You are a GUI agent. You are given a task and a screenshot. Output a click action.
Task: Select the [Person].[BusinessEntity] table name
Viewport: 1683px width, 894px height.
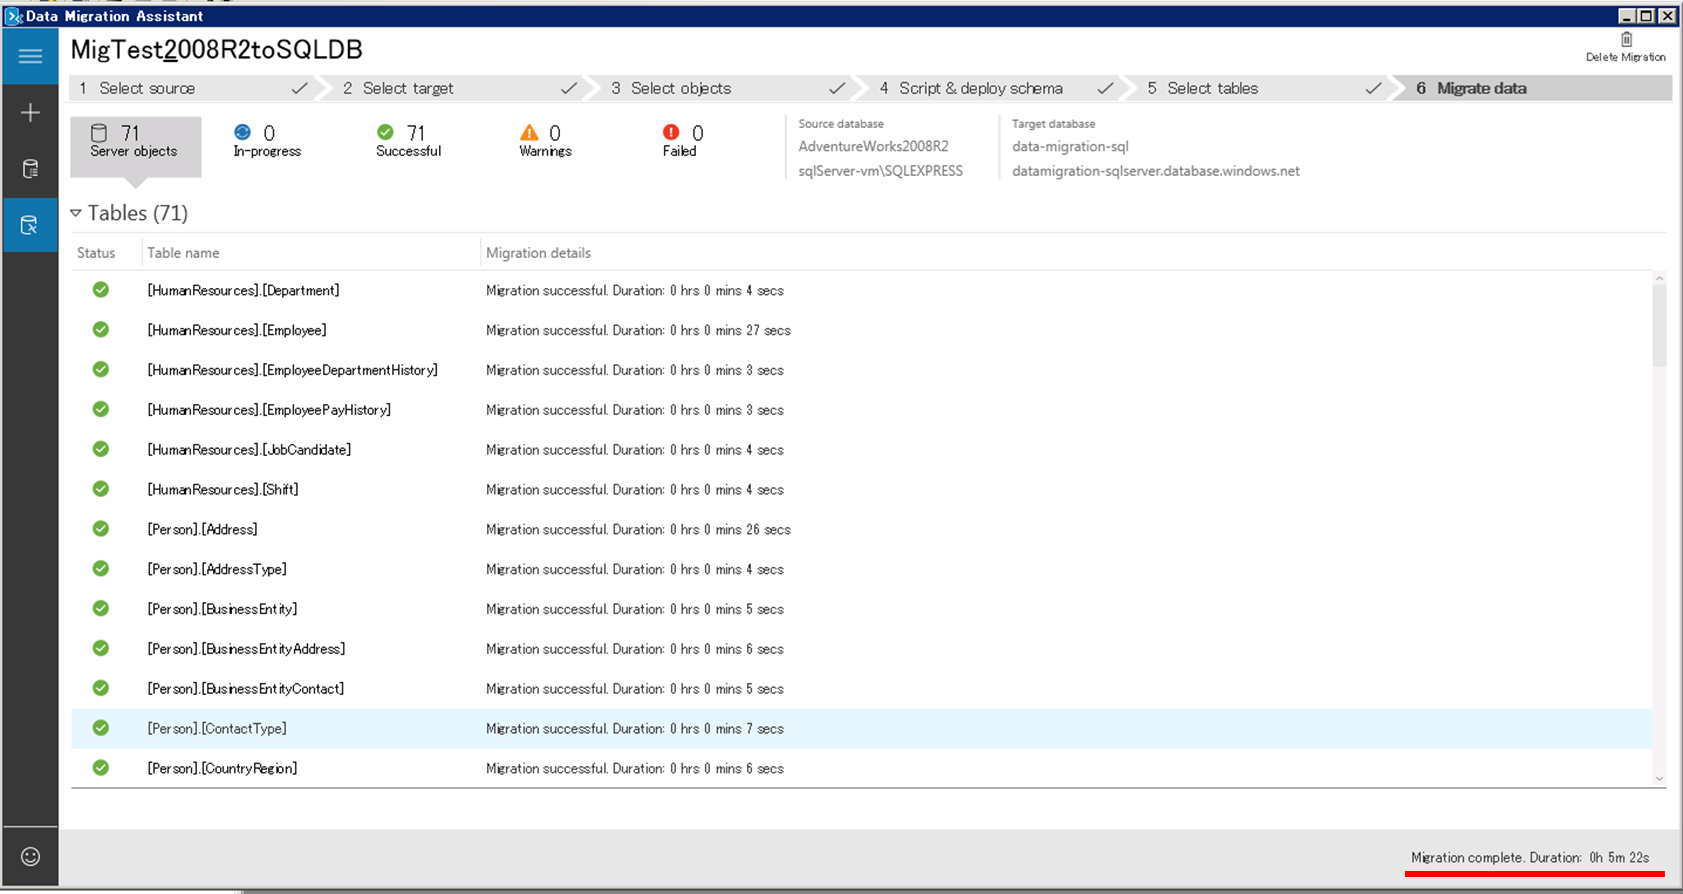tap(222, 609)
